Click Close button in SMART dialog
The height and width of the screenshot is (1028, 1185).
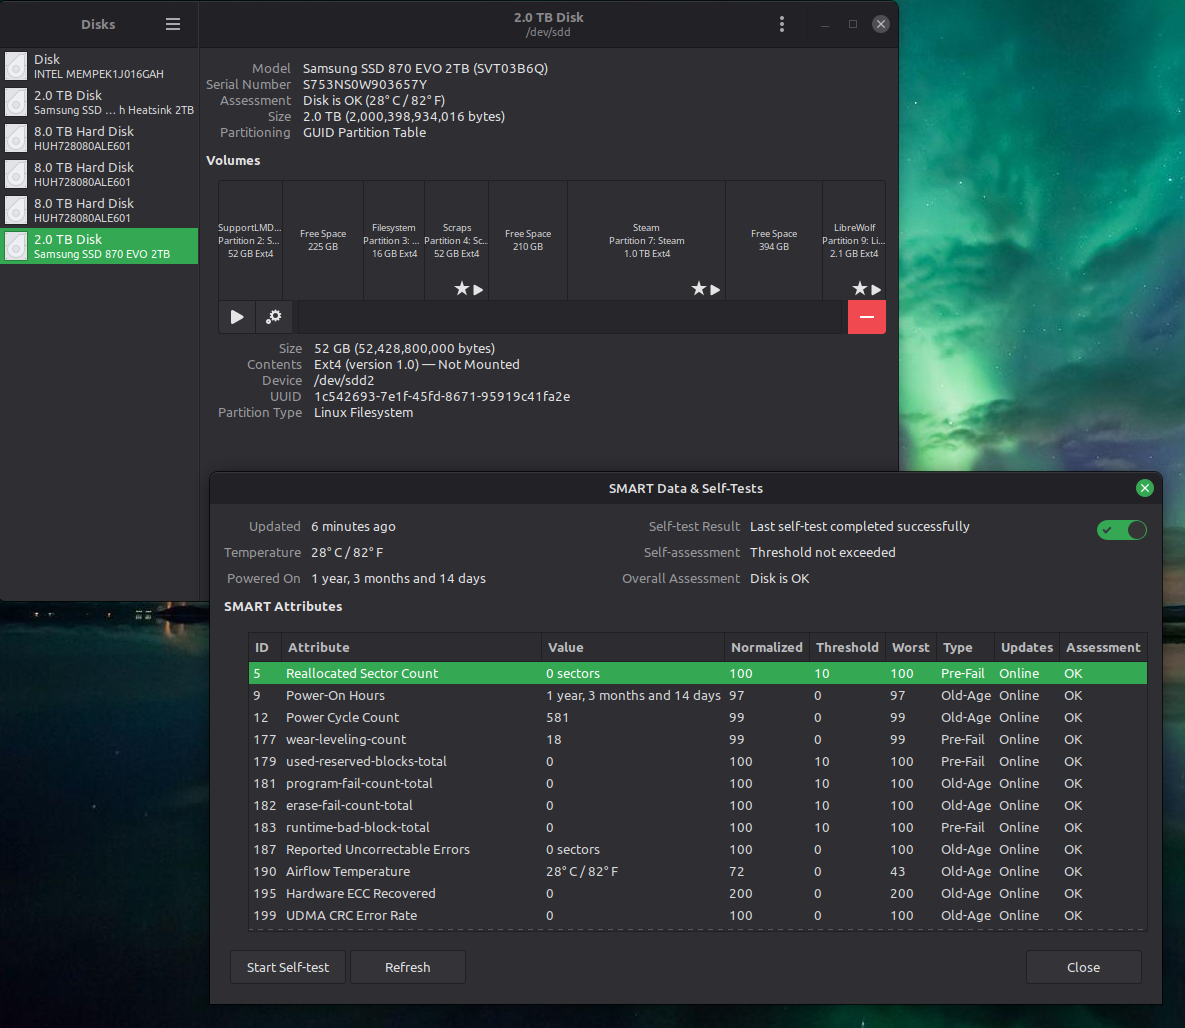pyautogui.click(x=1083, y=967)
